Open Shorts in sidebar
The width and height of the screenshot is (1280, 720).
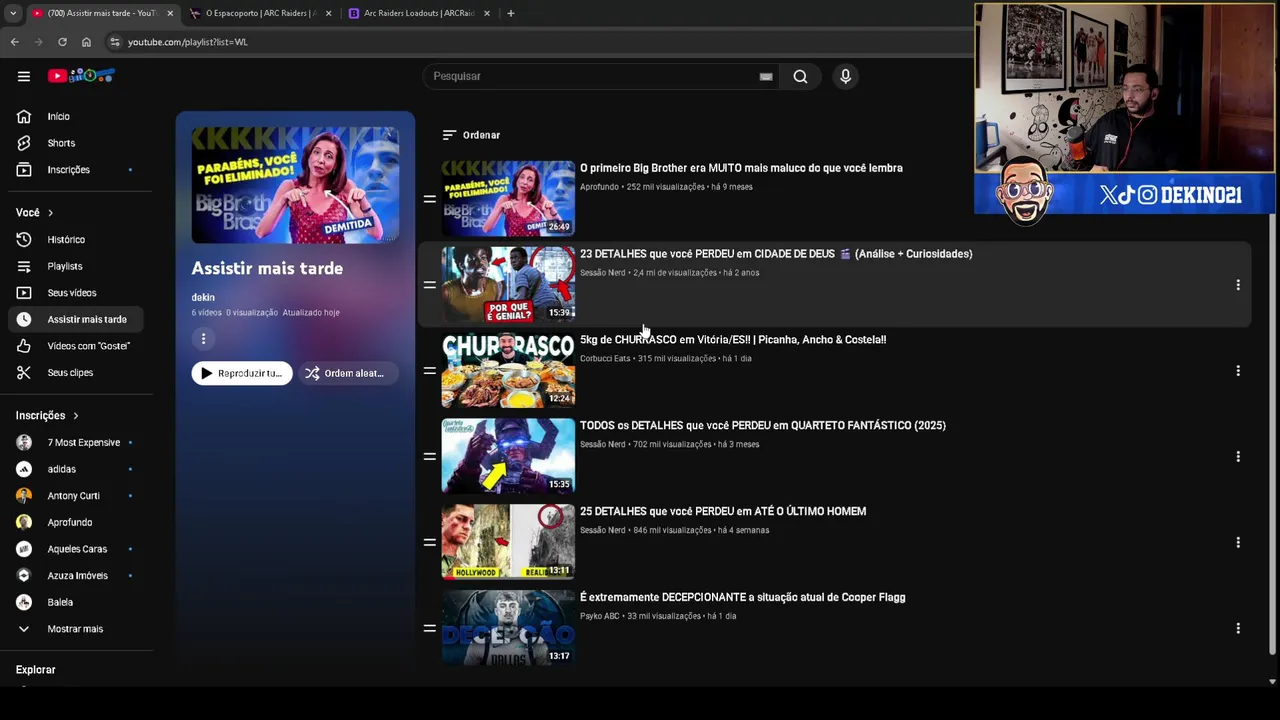click(78, 143)
